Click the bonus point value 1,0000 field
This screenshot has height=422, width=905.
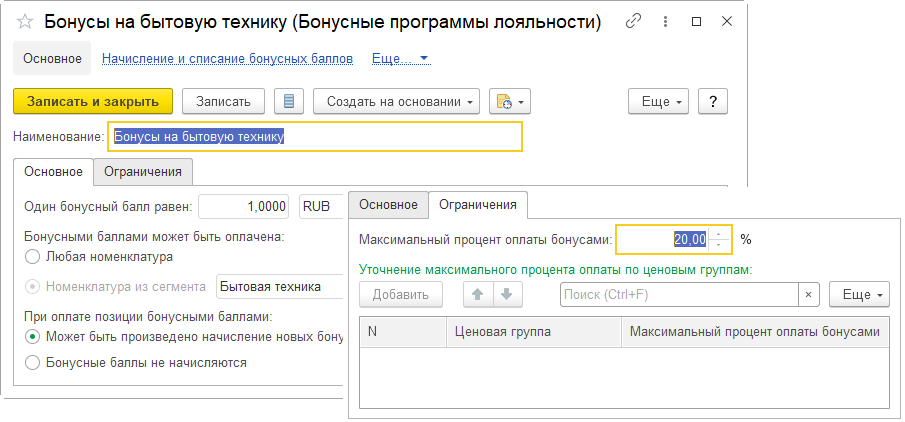click(244, 207)
